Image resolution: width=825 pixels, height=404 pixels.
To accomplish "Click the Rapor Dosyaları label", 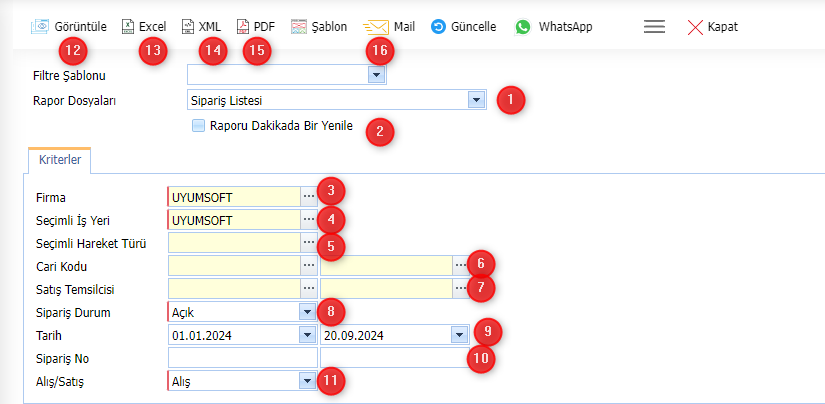I will (74, 100).
